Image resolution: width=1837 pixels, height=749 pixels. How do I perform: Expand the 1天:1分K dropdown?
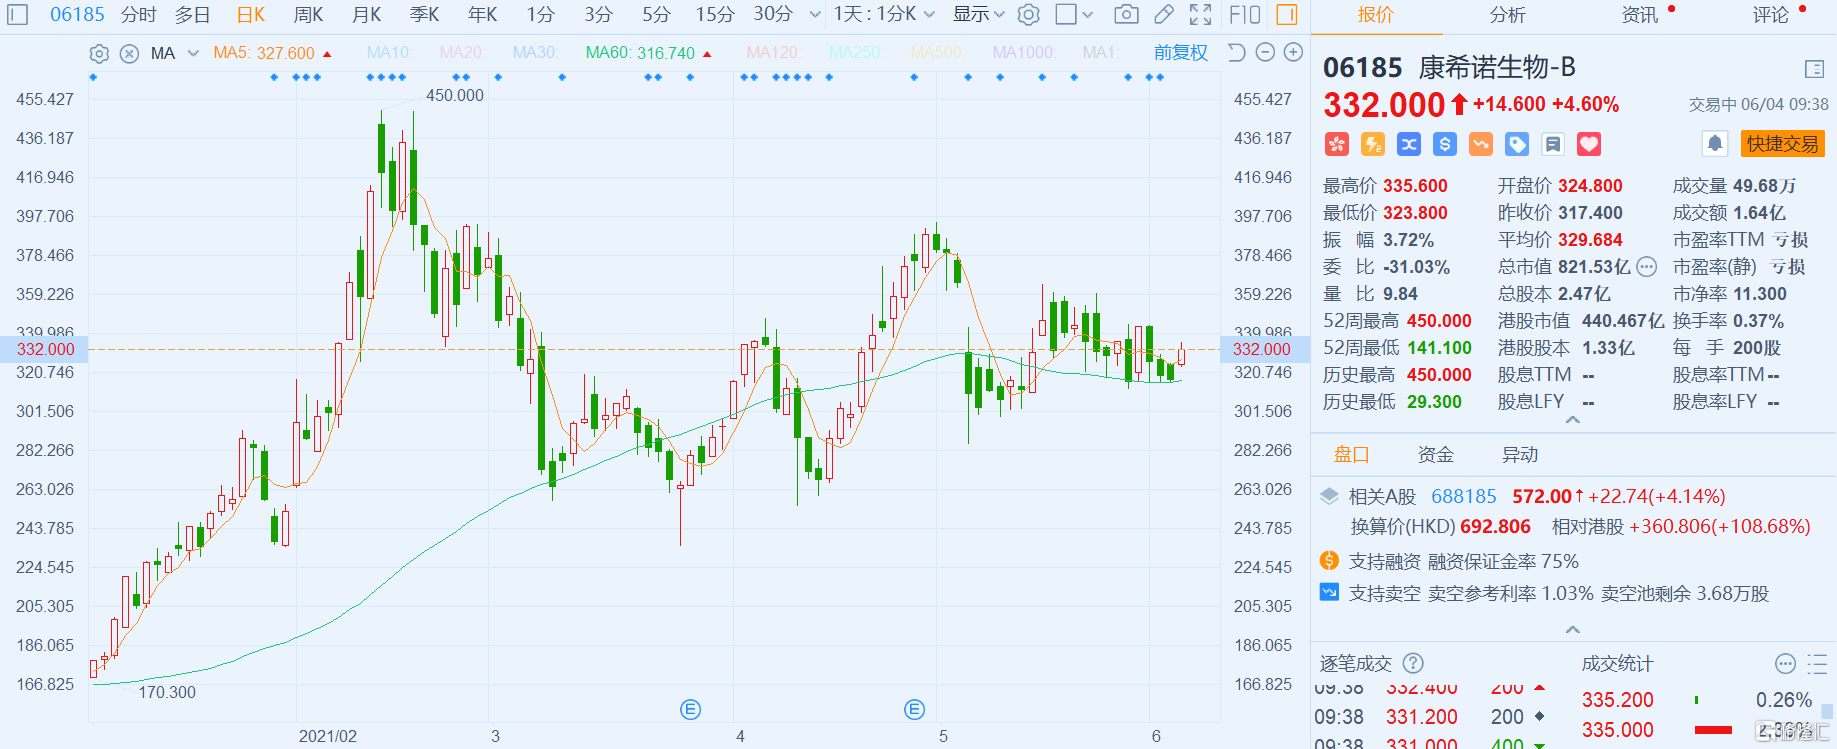click(x=884, y=15)
